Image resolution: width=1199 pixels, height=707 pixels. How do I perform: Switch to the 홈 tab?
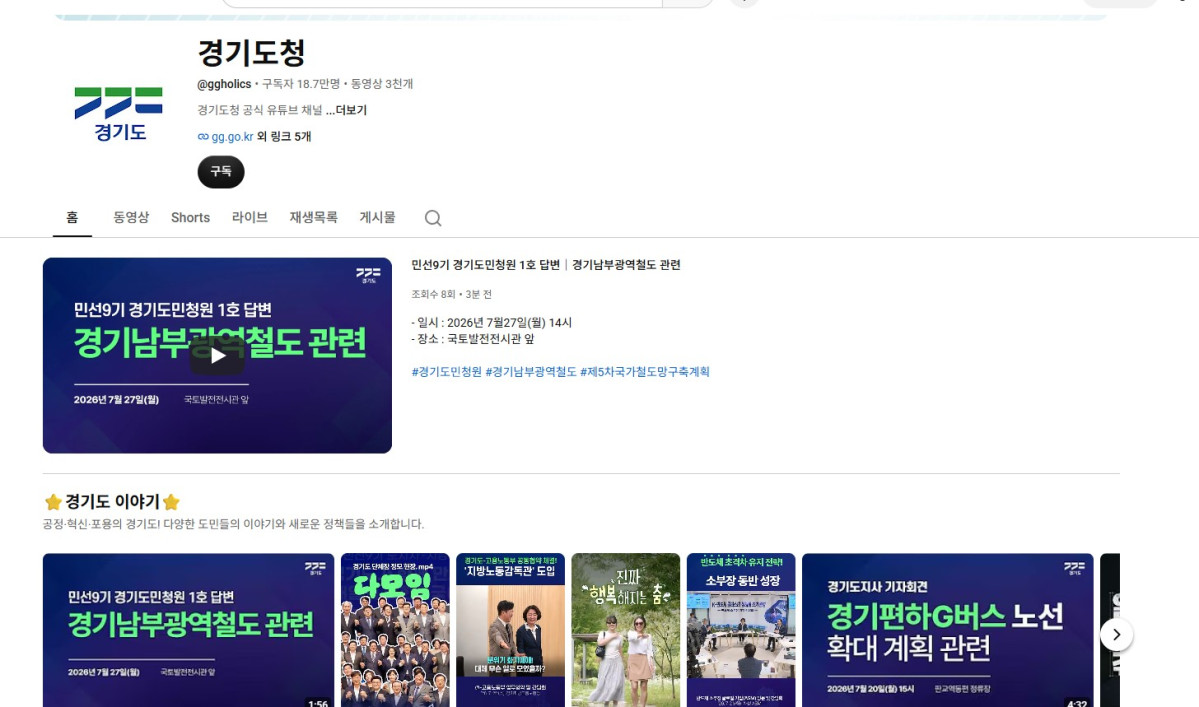point(72,217)
